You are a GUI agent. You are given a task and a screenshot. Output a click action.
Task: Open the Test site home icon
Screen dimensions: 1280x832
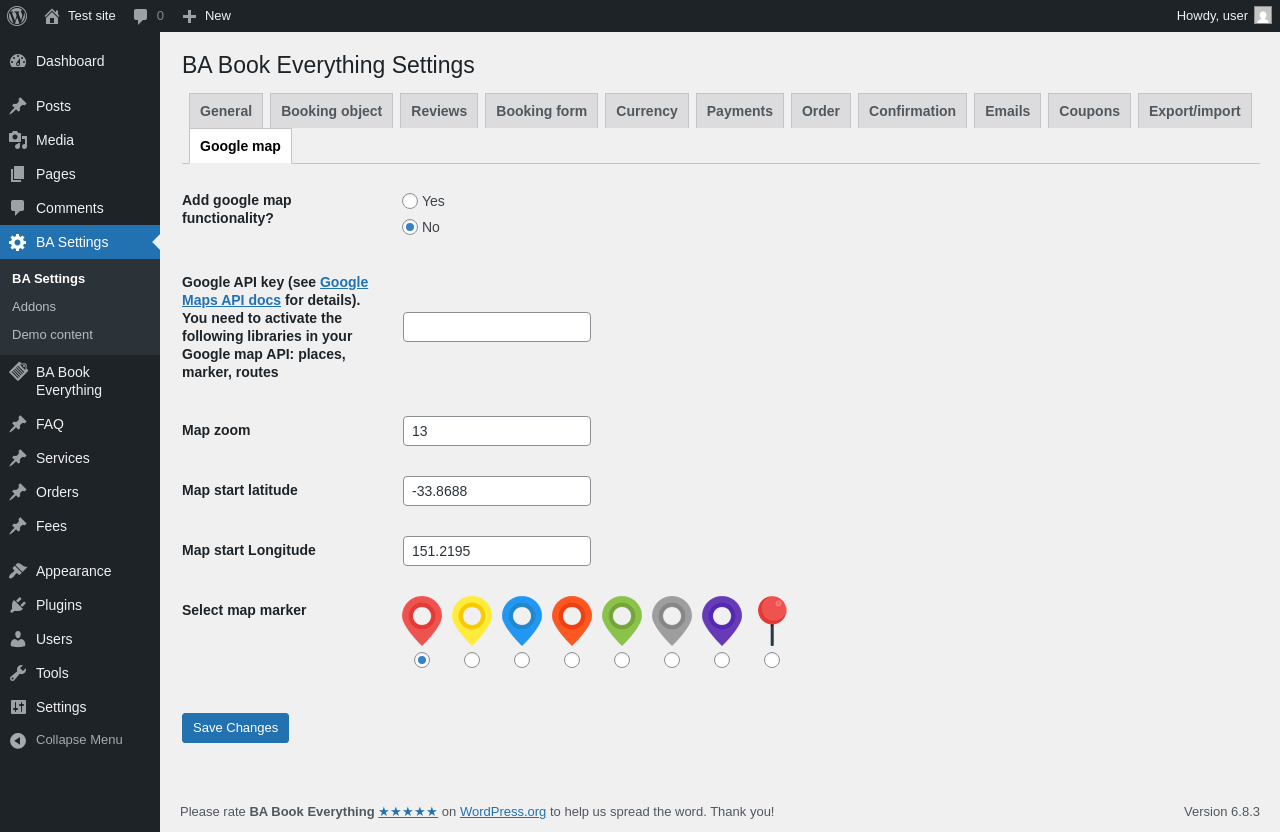pyautogui.click(x=52, y=16)
